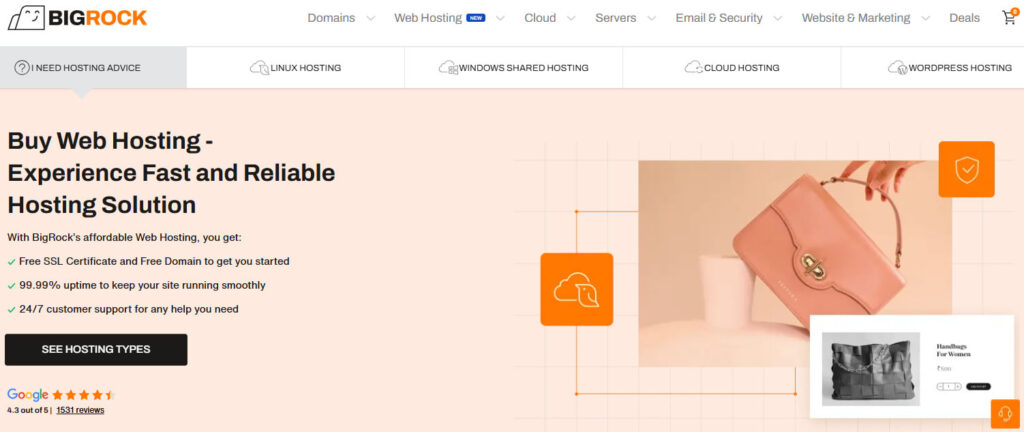Click the quantity stepper on product card

click(x=949, y=386)
